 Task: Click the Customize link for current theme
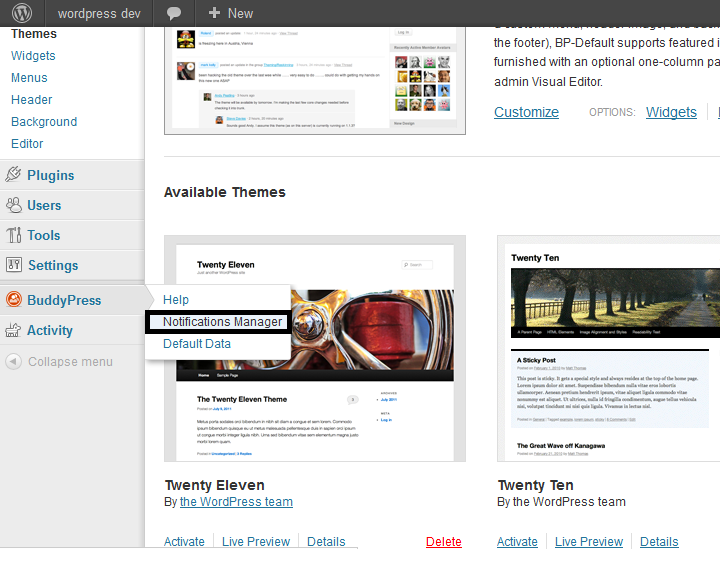pyautogui.click(x=526, y=112)
